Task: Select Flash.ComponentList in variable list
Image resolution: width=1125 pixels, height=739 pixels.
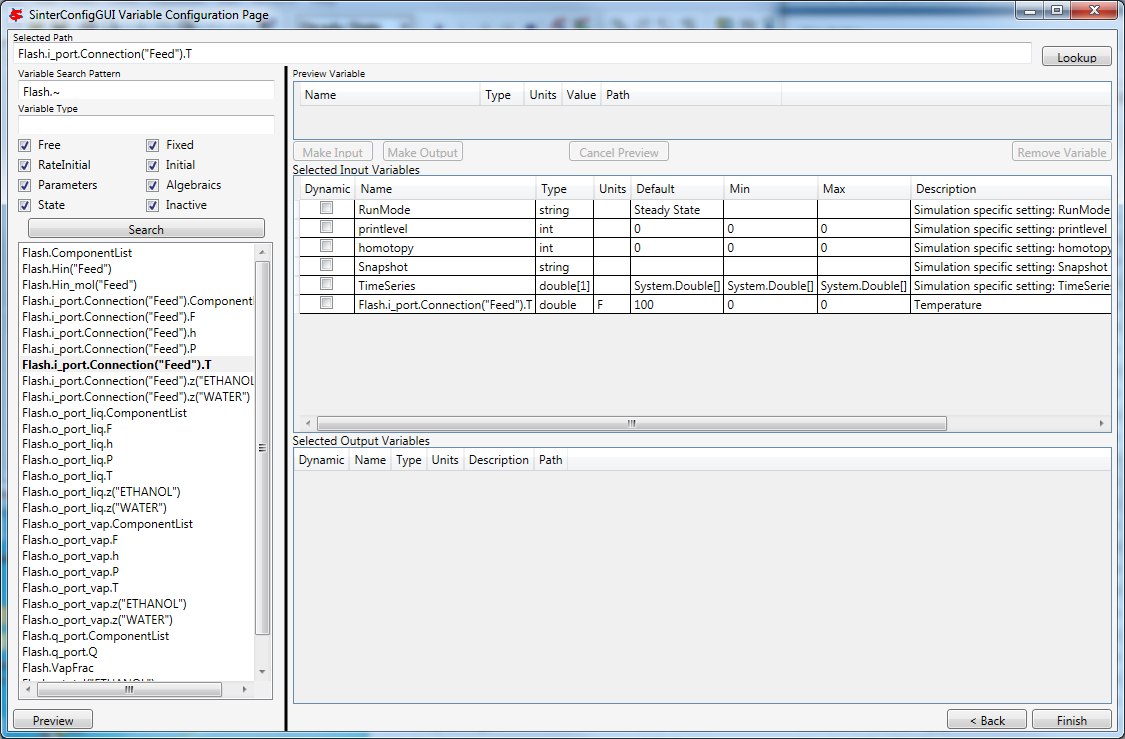Action: pos(77,253)
